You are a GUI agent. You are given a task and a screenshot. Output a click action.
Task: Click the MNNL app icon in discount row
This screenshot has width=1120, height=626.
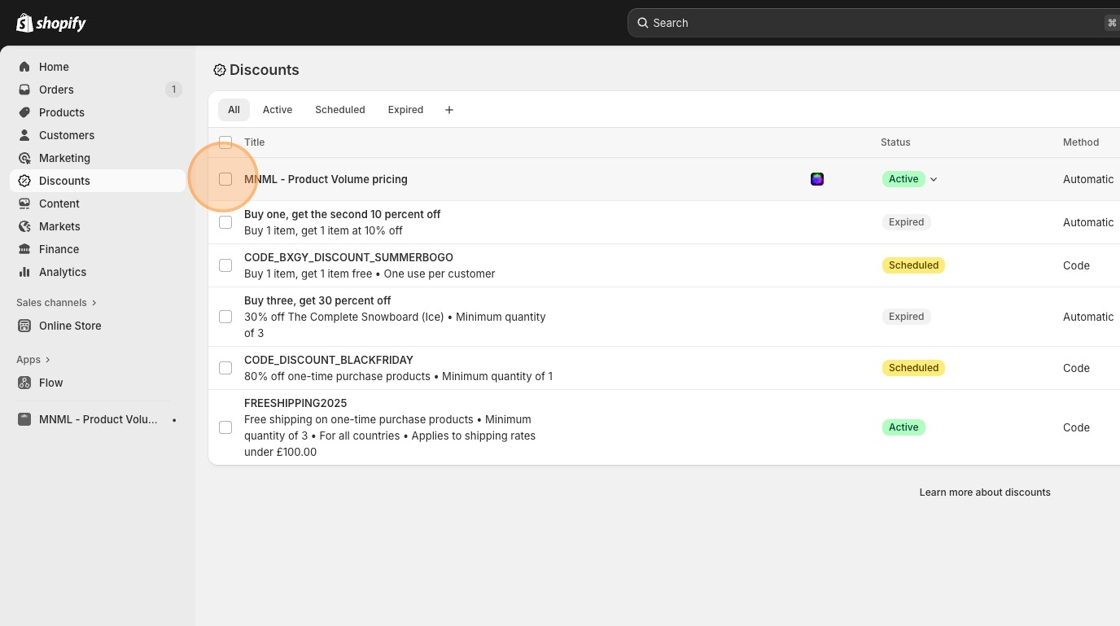(817, 179)
